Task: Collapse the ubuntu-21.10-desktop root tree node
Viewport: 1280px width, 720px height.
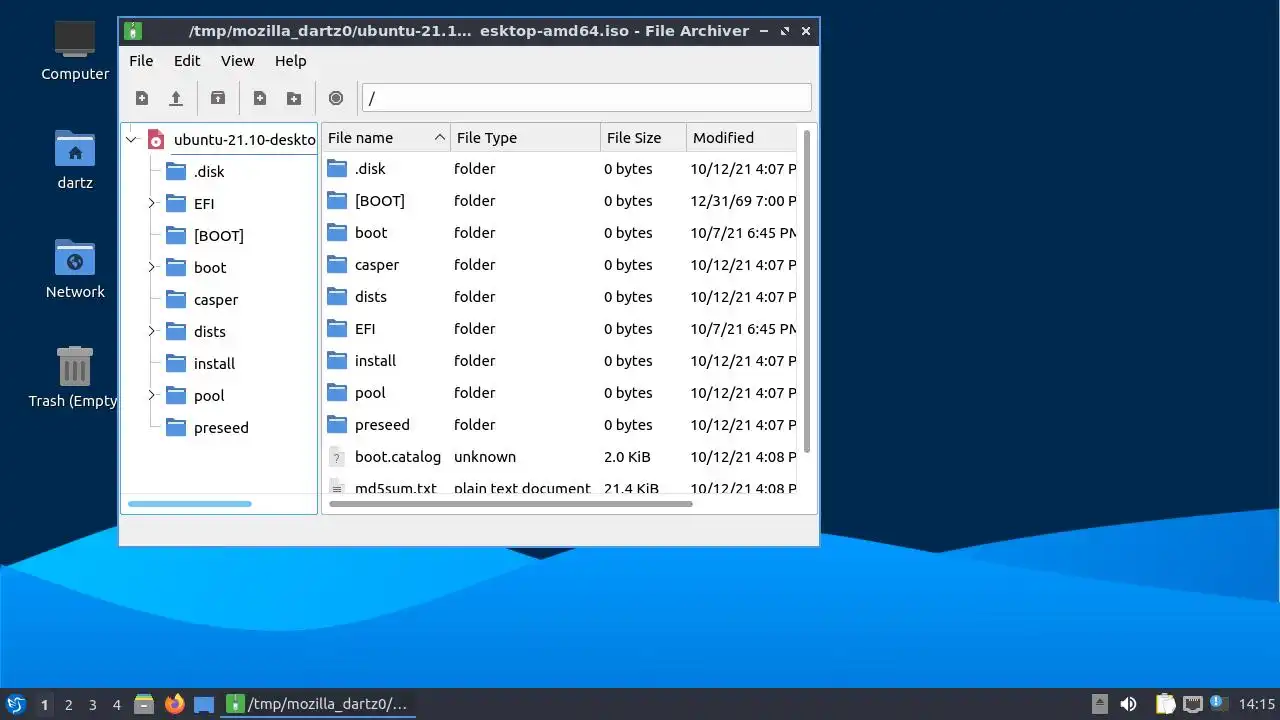Action: tap(131, 140)
